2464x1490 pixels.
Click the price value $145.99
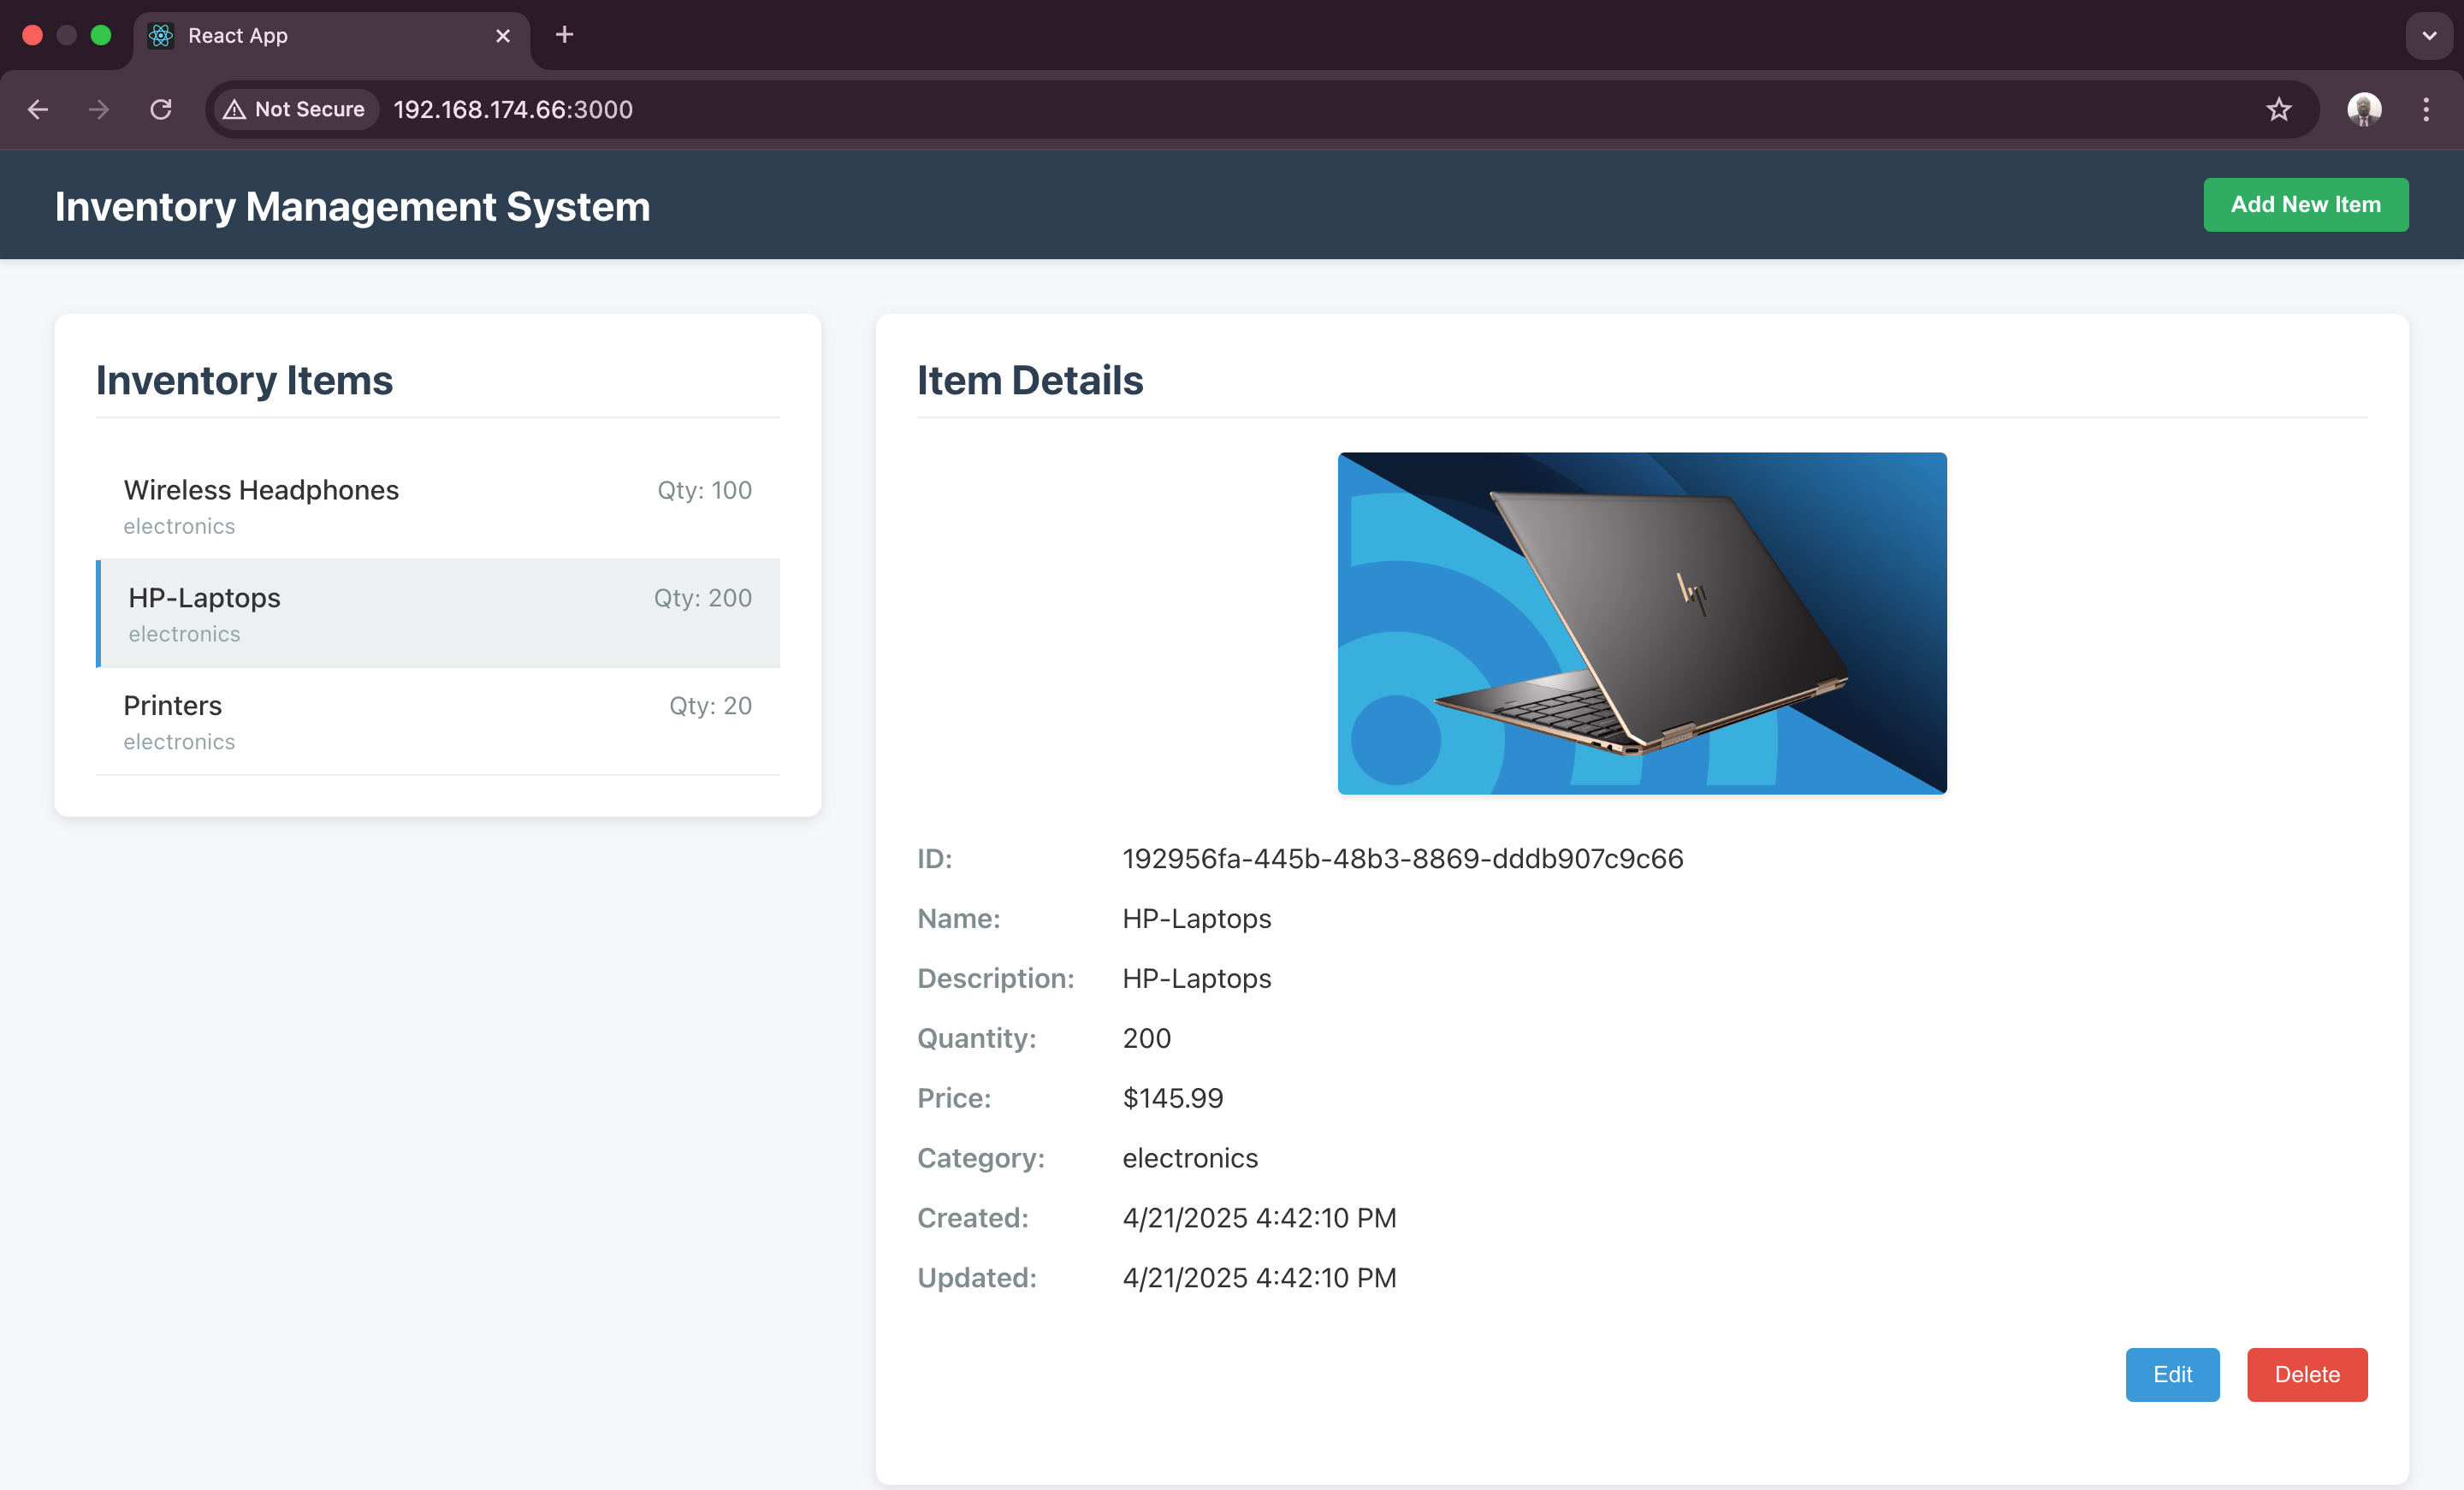pyautogui.click(x=1173, y=1098)
